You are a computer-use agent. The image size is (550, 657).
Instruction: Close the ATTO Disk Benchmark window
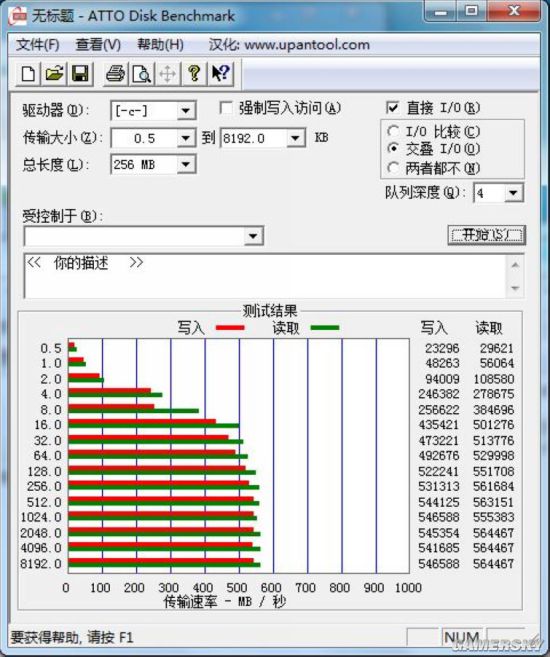[514, 11]
